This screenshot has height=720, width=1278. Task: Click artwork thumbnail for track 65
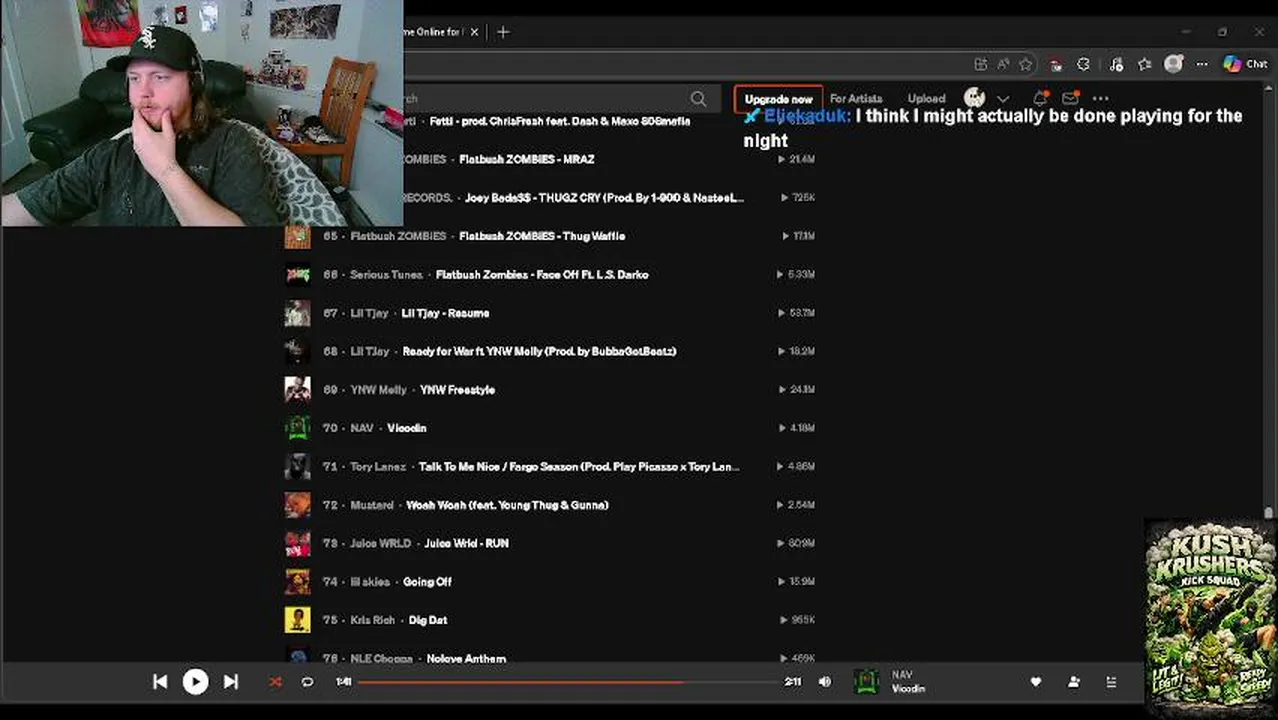[x=297, y=236]
